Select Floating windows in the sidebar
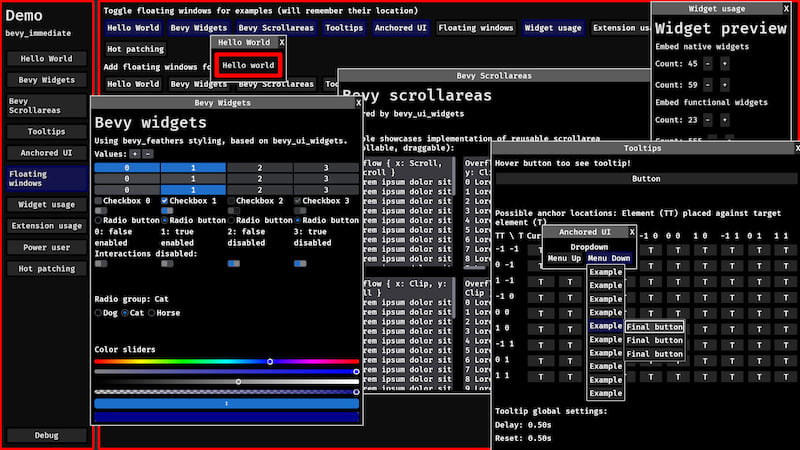 tap(46, 179)
